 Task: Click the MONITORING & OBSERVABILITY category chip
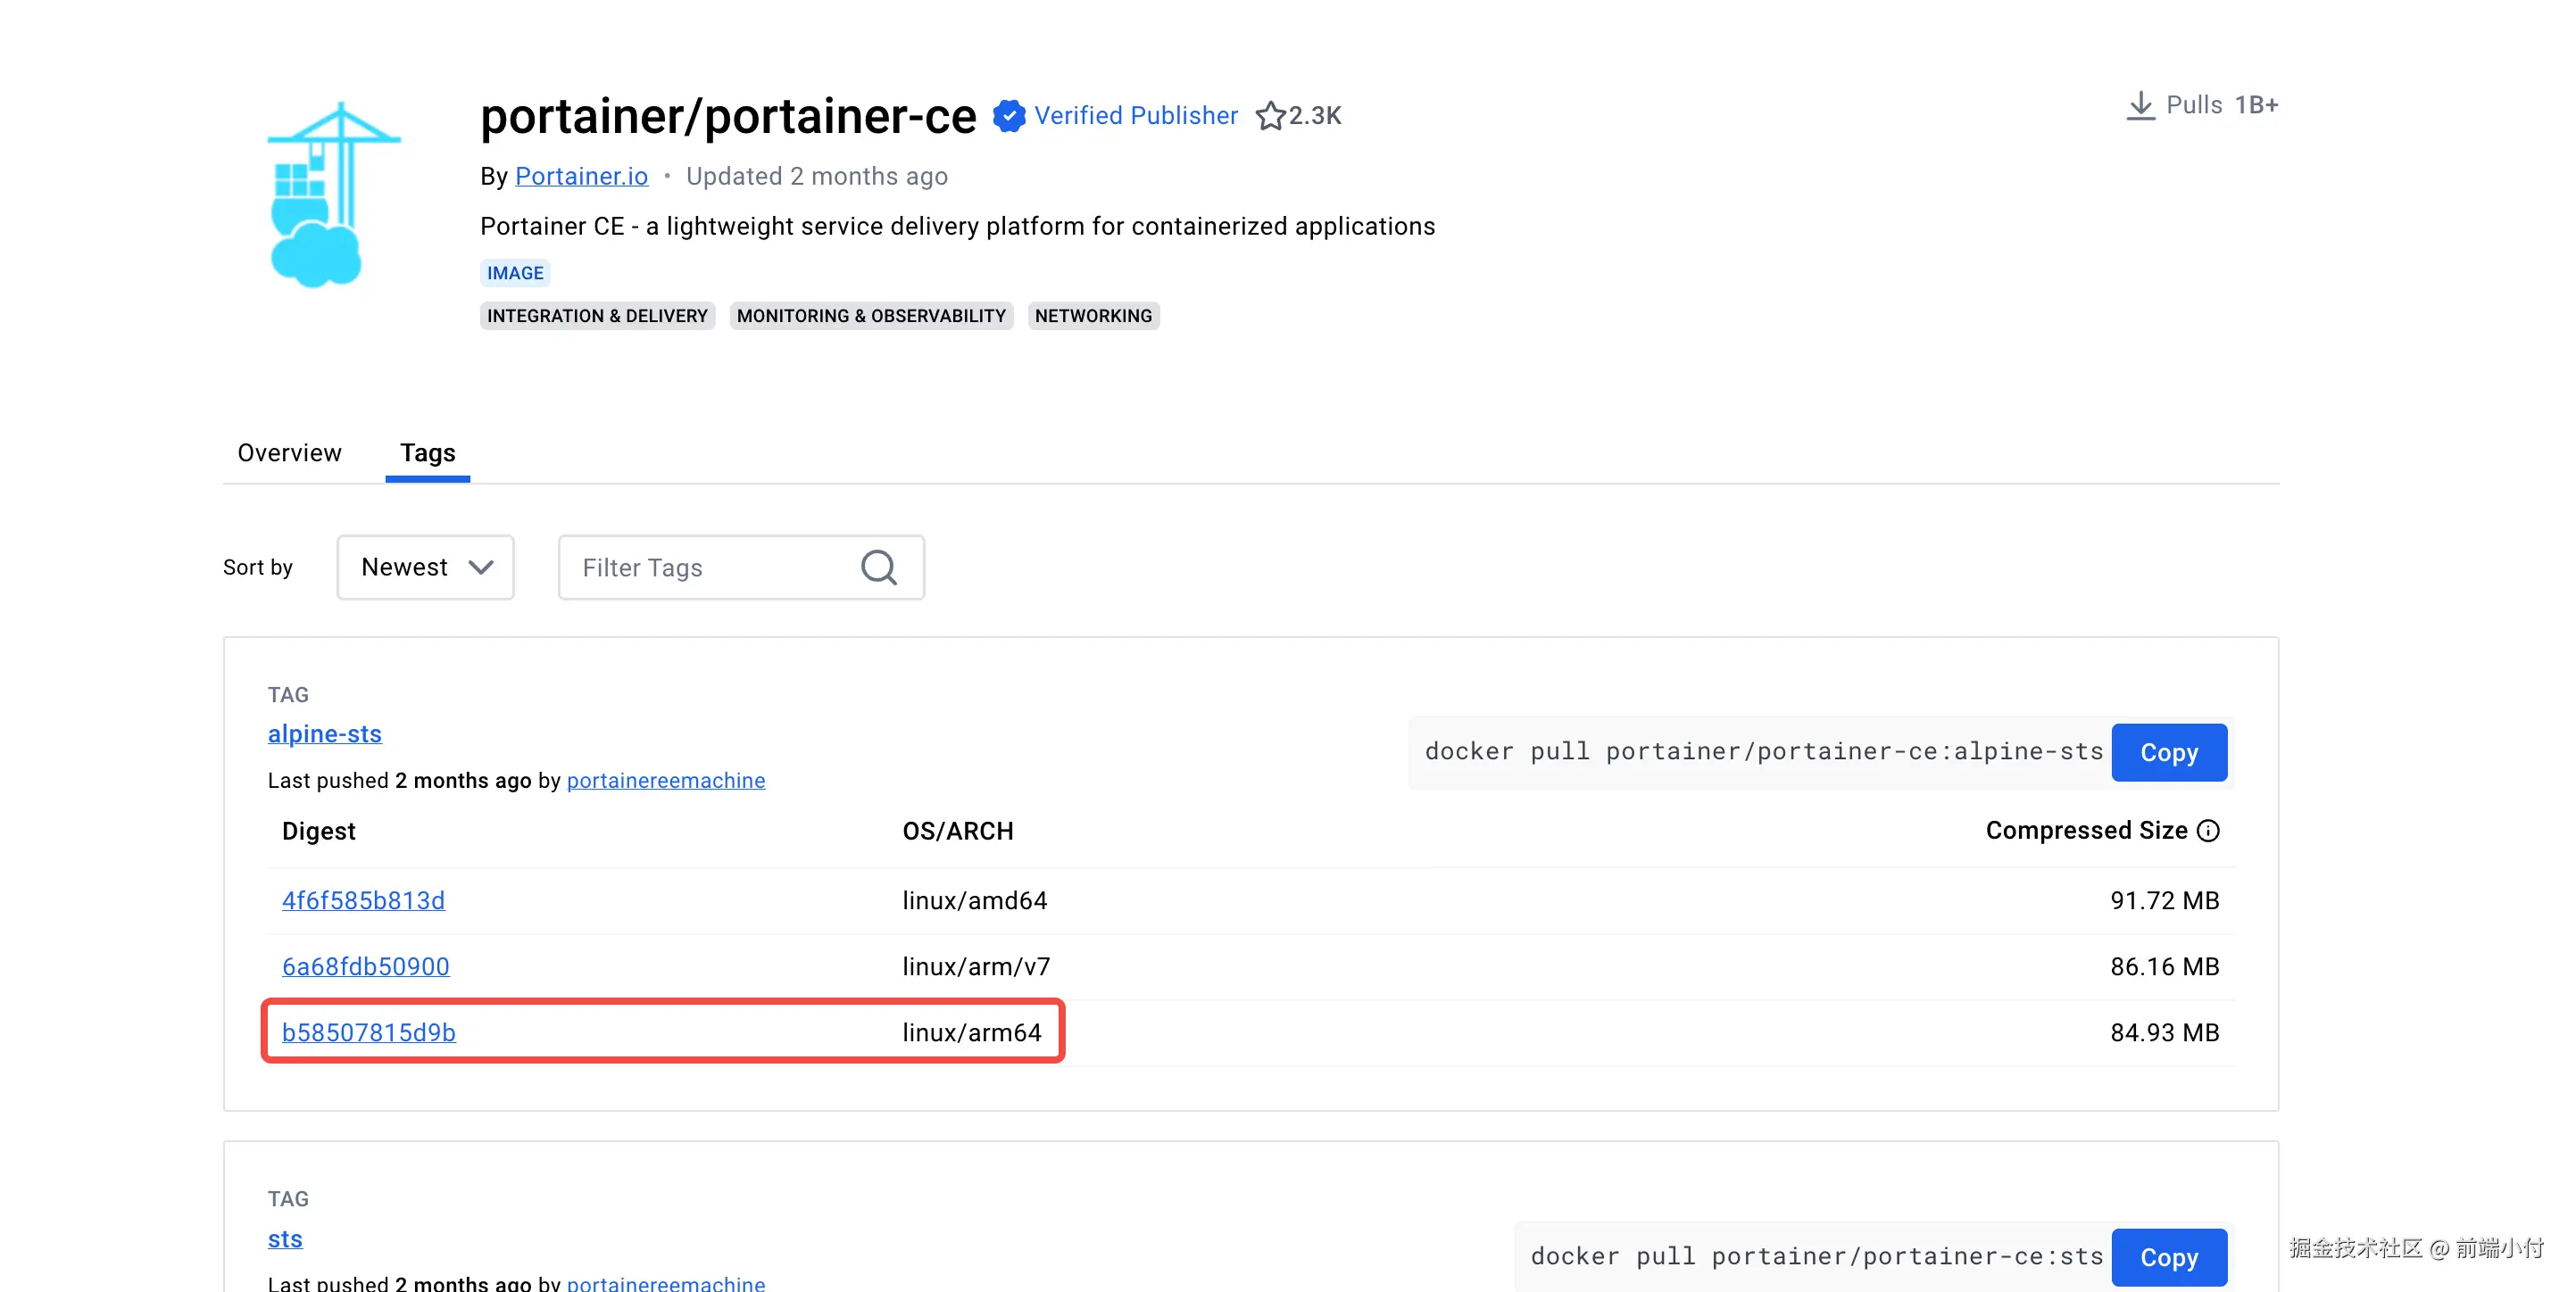pyautogui.click(x=870, y=316)
